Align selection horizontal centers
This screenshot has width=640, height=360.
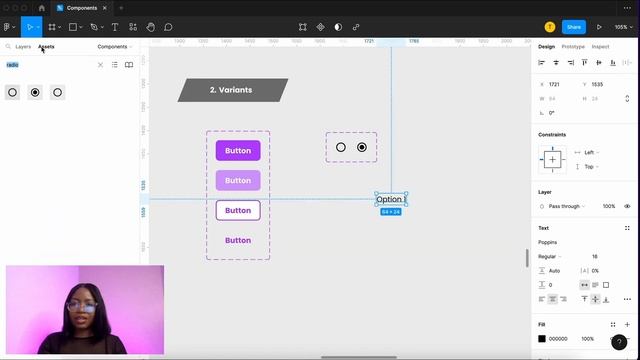556,62
